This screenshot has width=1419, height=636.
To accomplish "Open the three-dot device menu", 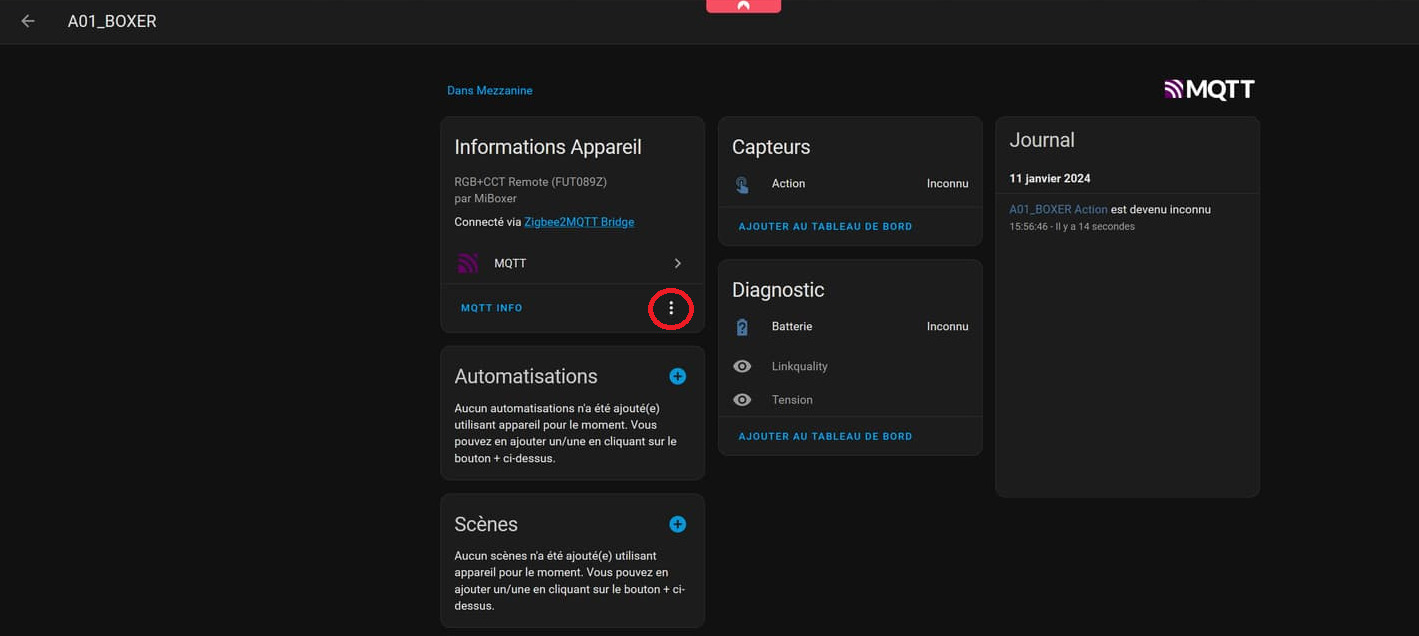I will 671,308.
